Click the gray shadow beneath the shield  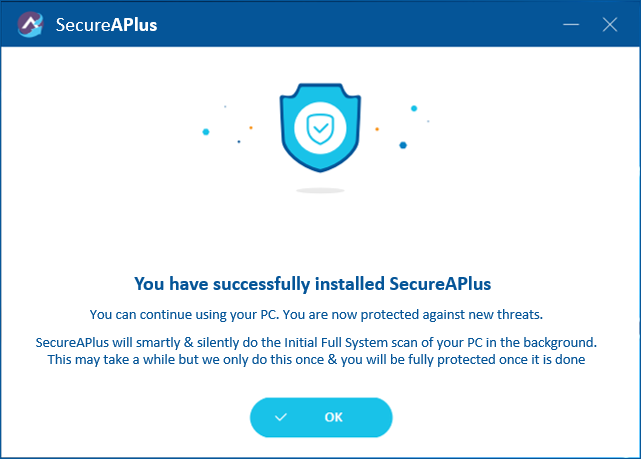[x=320, y=190]
